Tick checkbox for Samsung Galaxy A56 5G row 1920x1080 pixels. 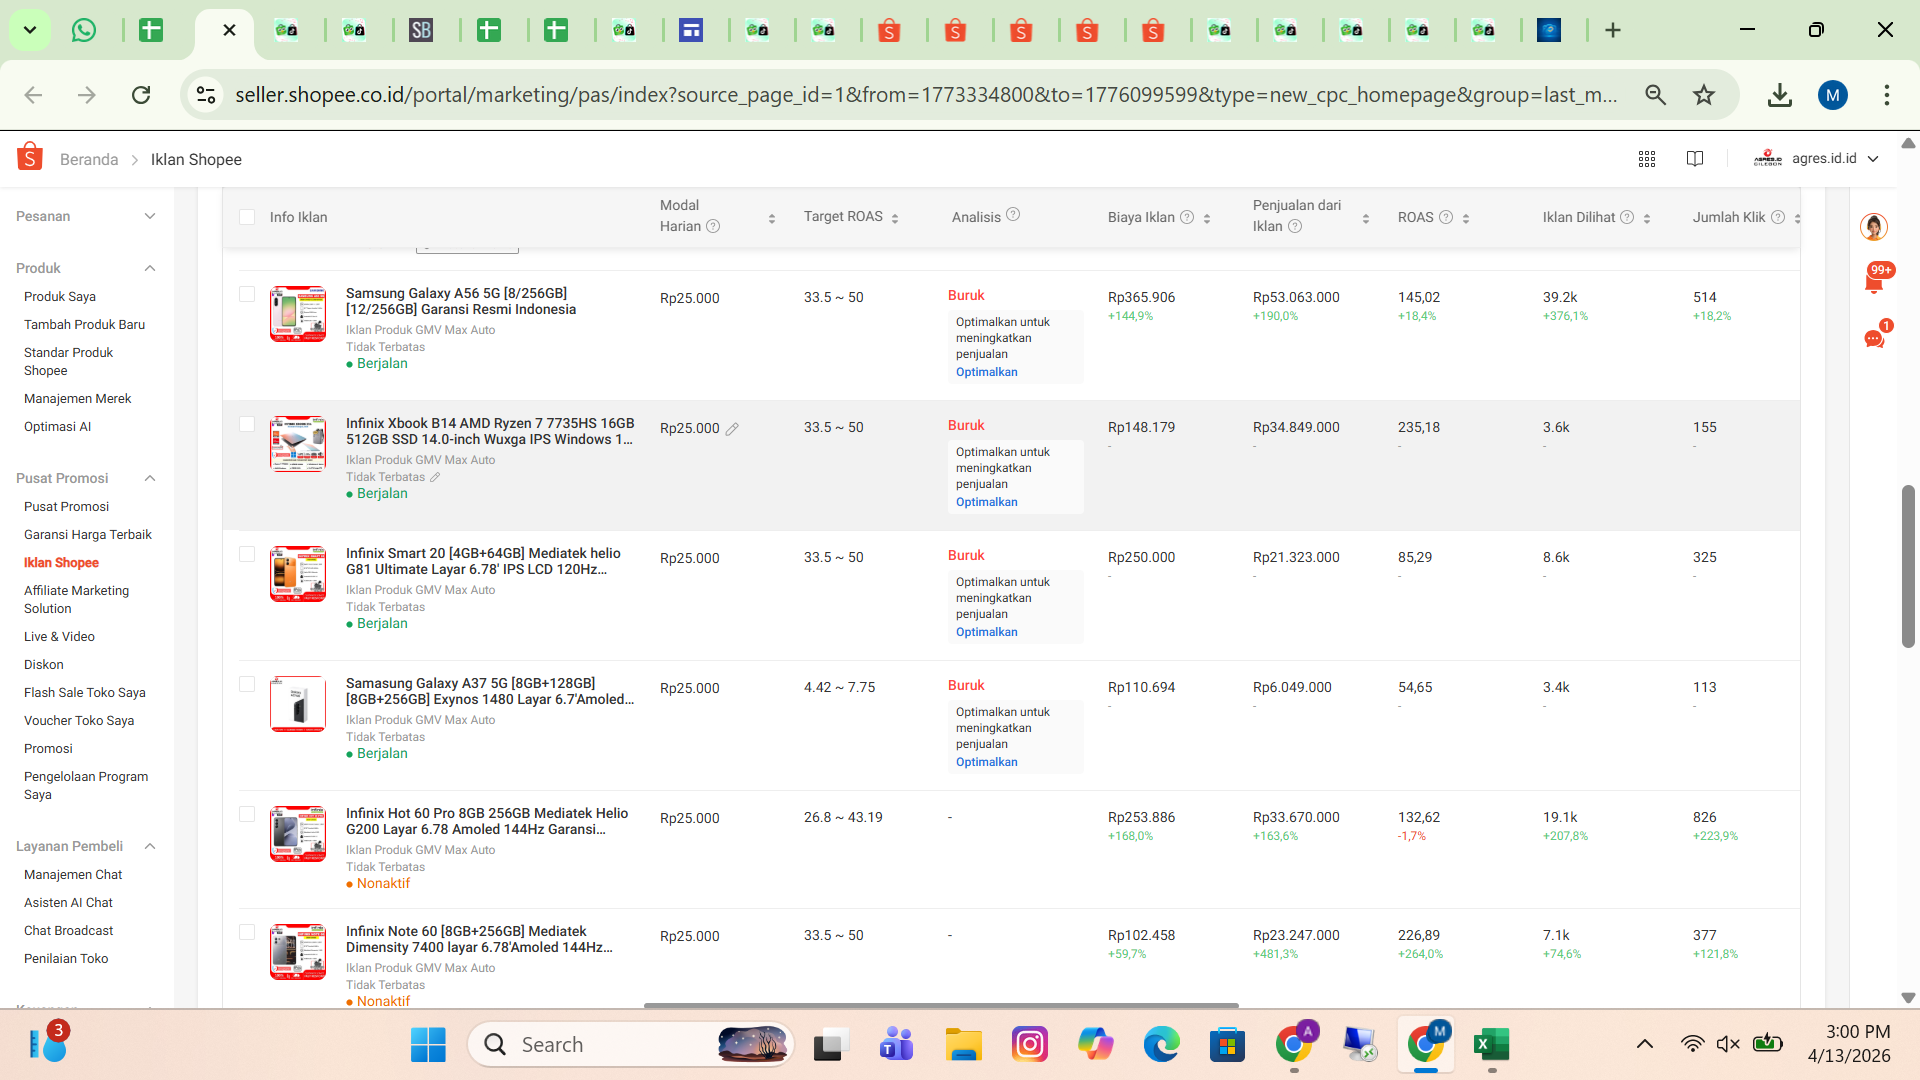[x=247, y=294]
